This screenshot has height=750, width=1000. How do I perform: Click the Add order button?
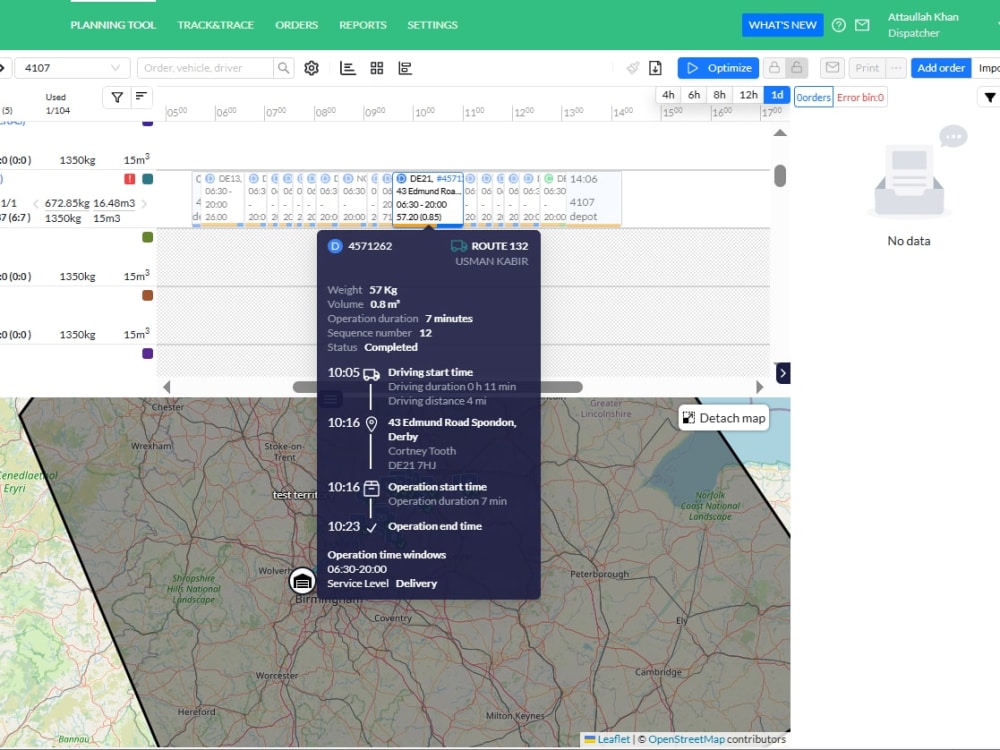(x=941, y=68)
